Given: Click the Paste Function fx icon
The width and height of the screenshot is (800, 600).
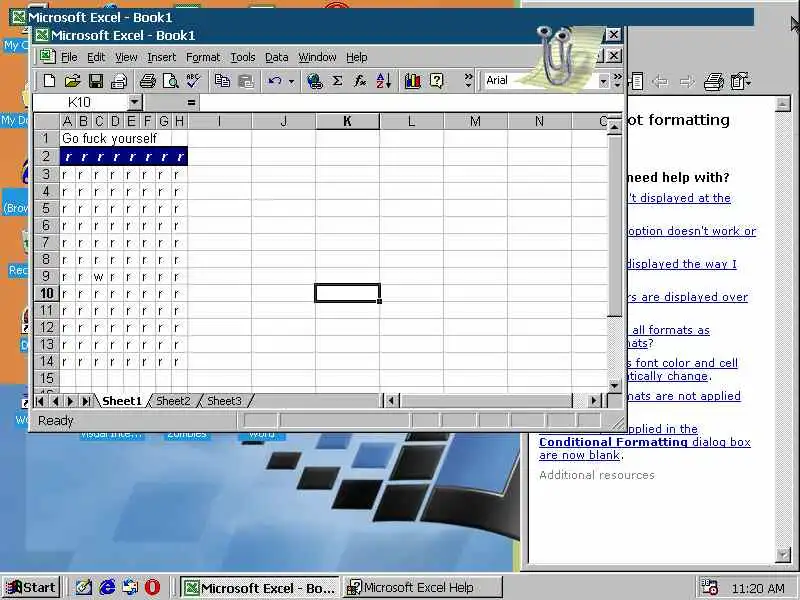Looking at the screenshot, I should (x=360, y=81).
